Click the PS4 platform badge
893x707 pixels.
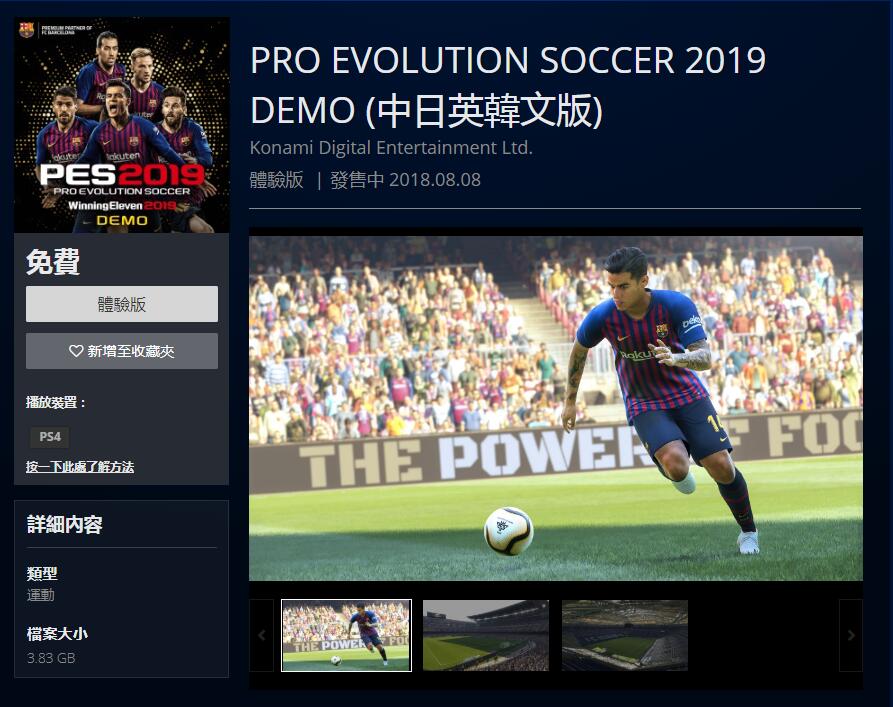(50, 437)
